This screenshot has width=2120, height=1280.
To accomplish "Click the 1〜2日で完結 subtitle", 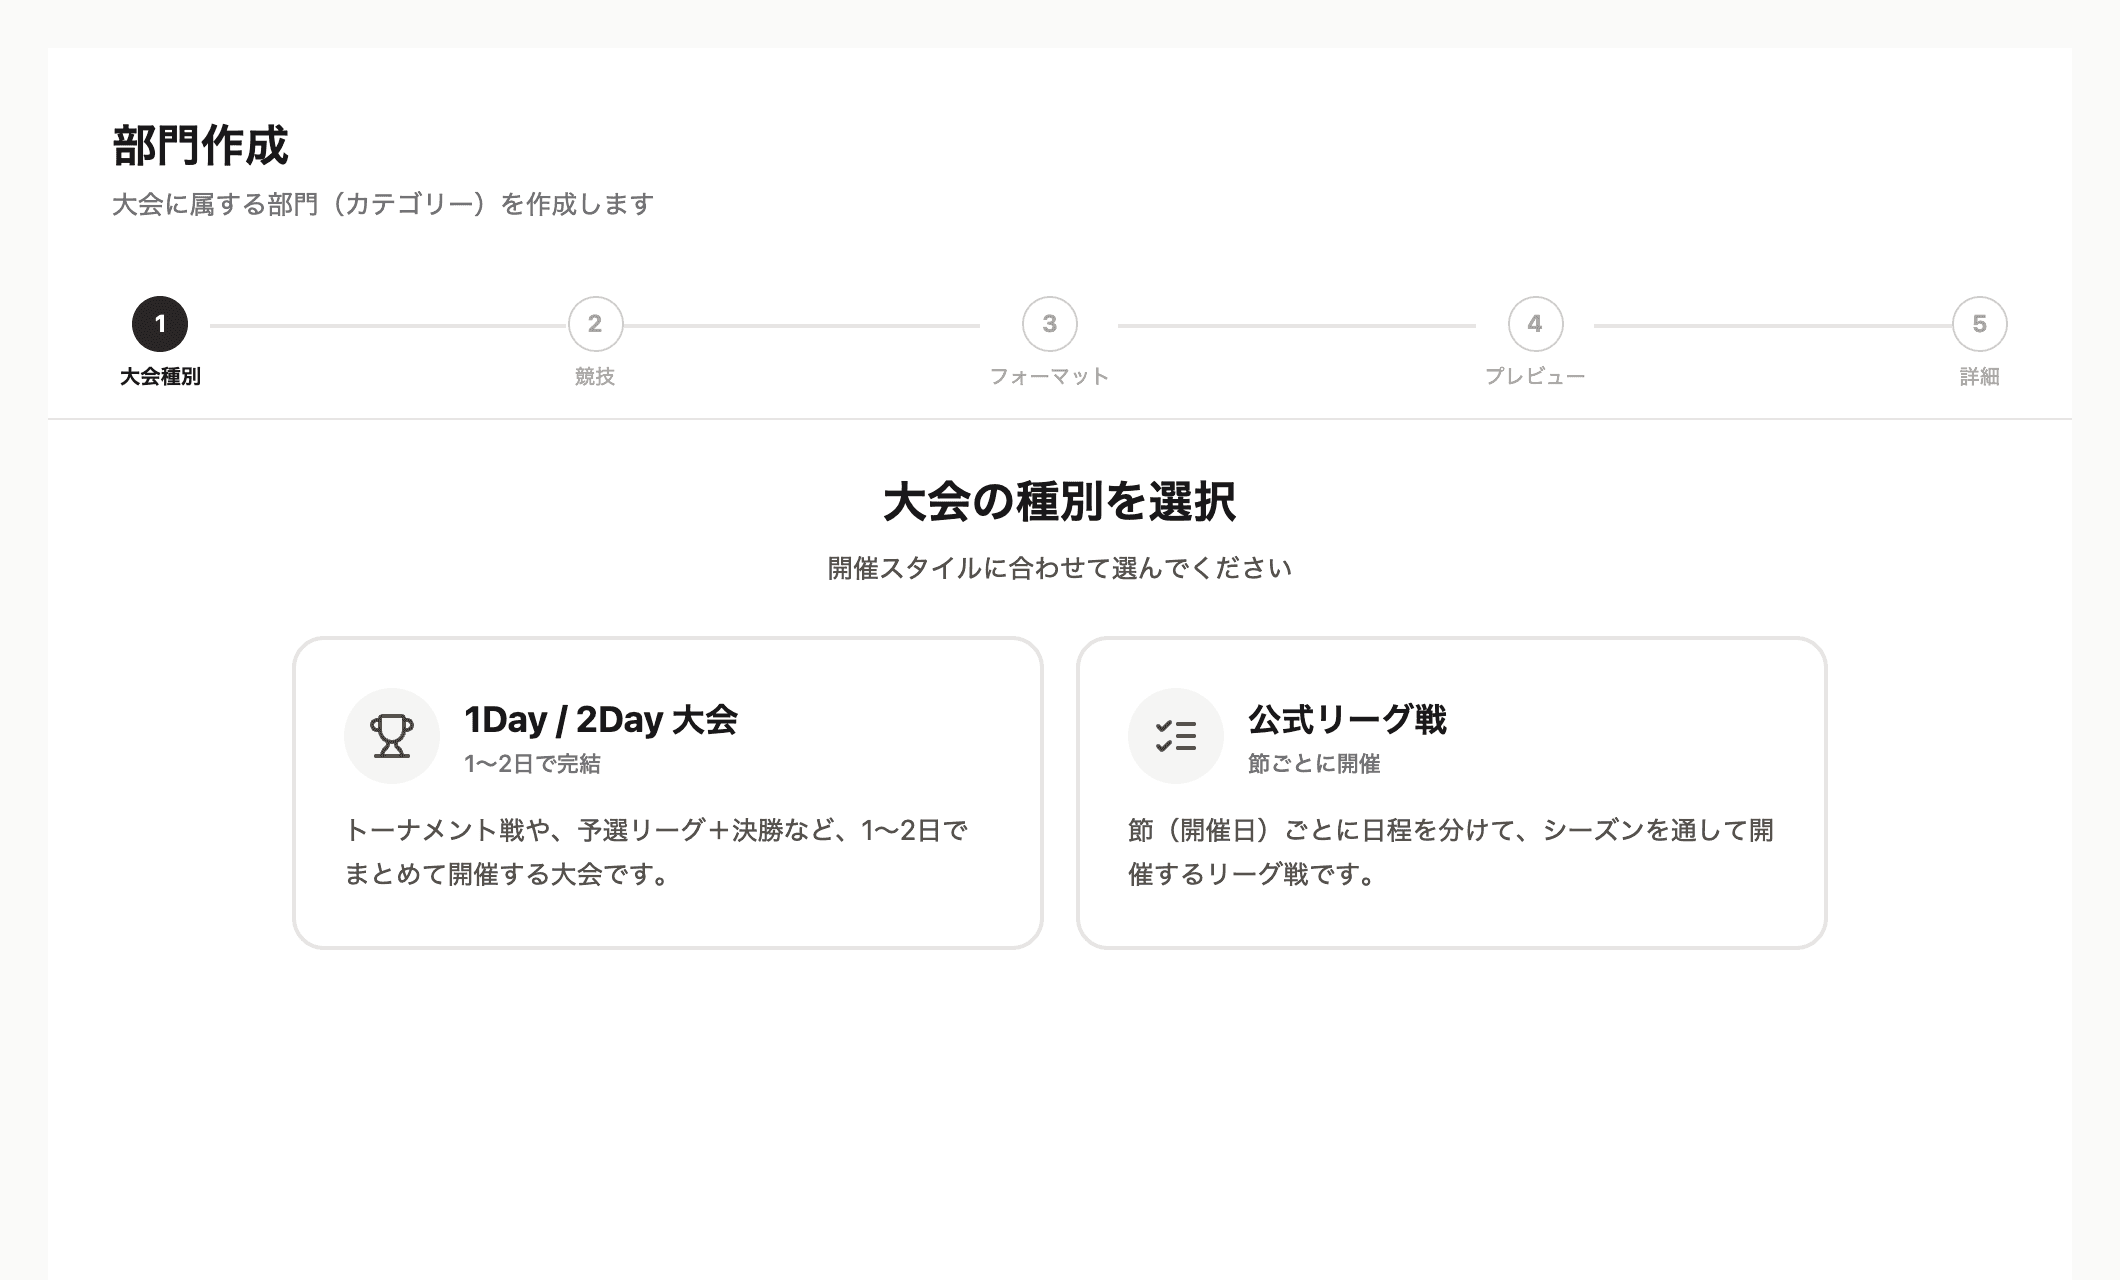I will coord(532,764).
